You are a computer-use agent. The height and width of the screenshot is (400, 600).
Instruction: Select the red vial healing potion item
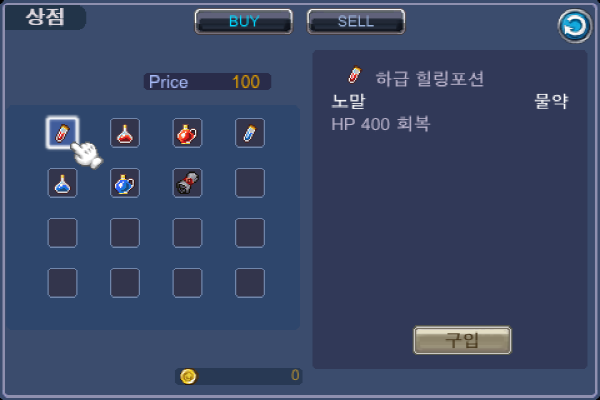pos(62,133)
